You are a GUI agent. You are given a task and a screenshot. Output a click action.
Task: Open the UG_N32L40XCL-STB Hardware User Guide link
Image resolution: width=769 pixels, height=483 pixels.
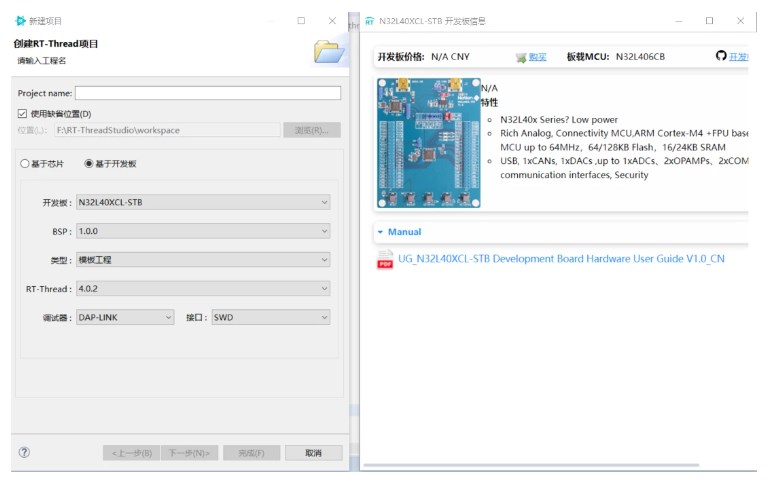[561, 259]
